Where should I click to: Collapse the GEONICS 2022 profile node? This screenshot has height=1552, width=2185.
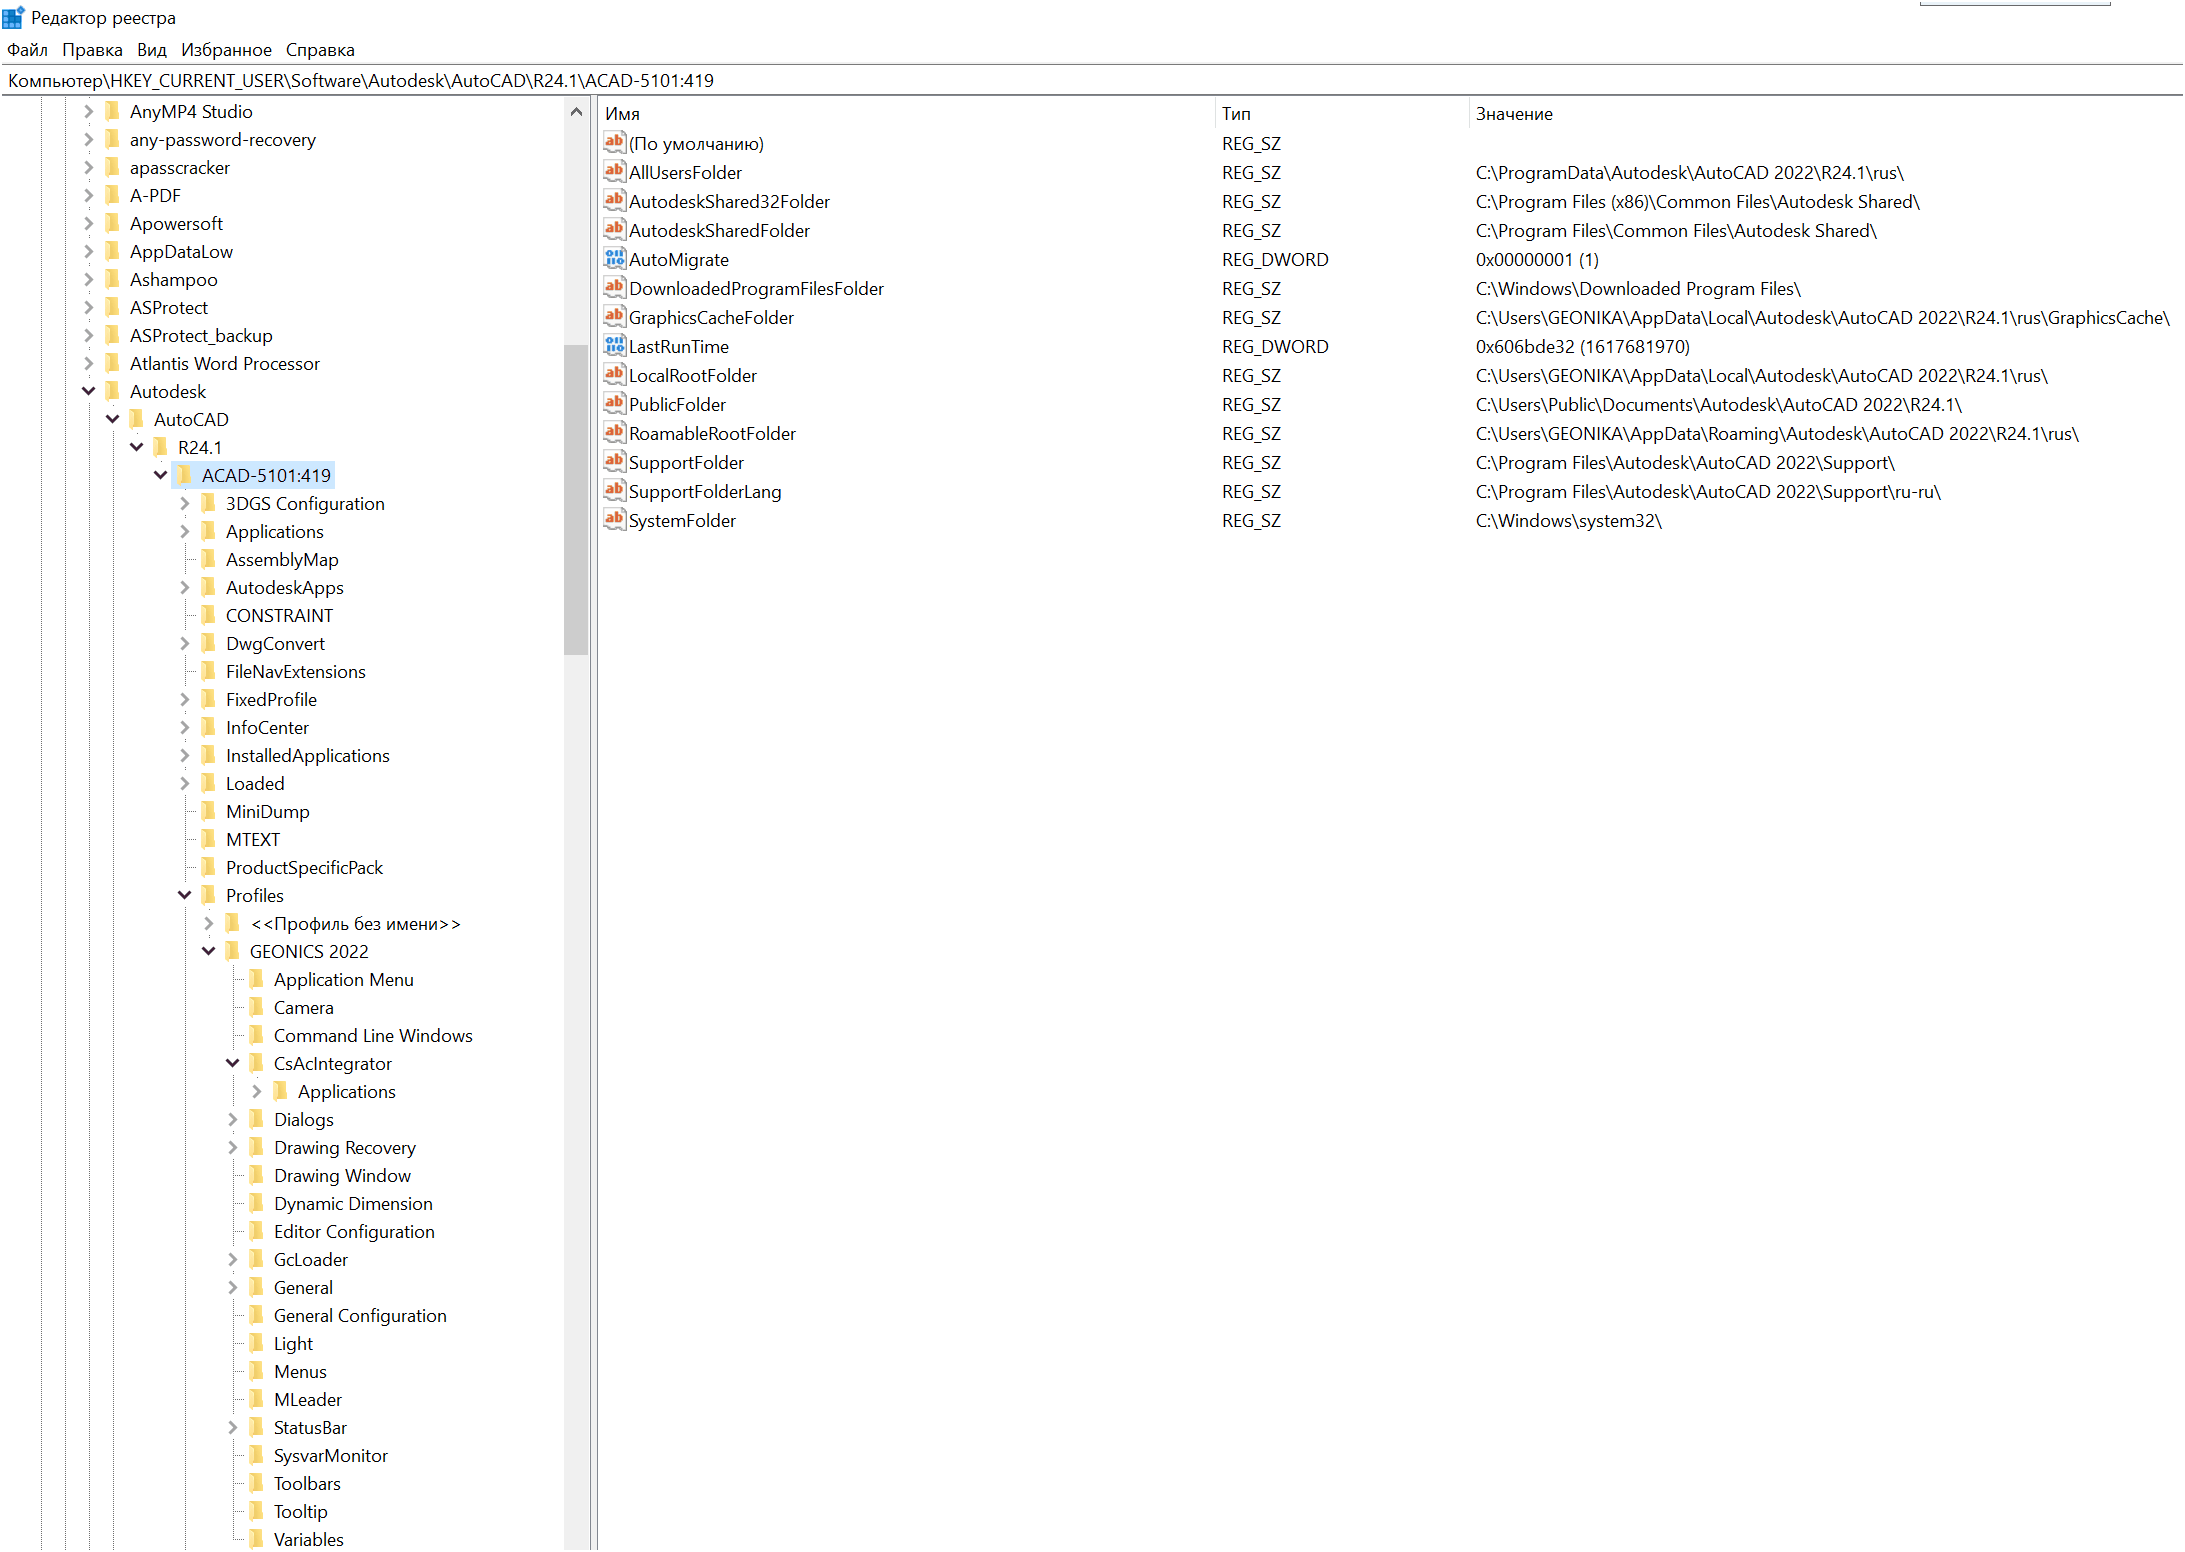tap(209, 951)
